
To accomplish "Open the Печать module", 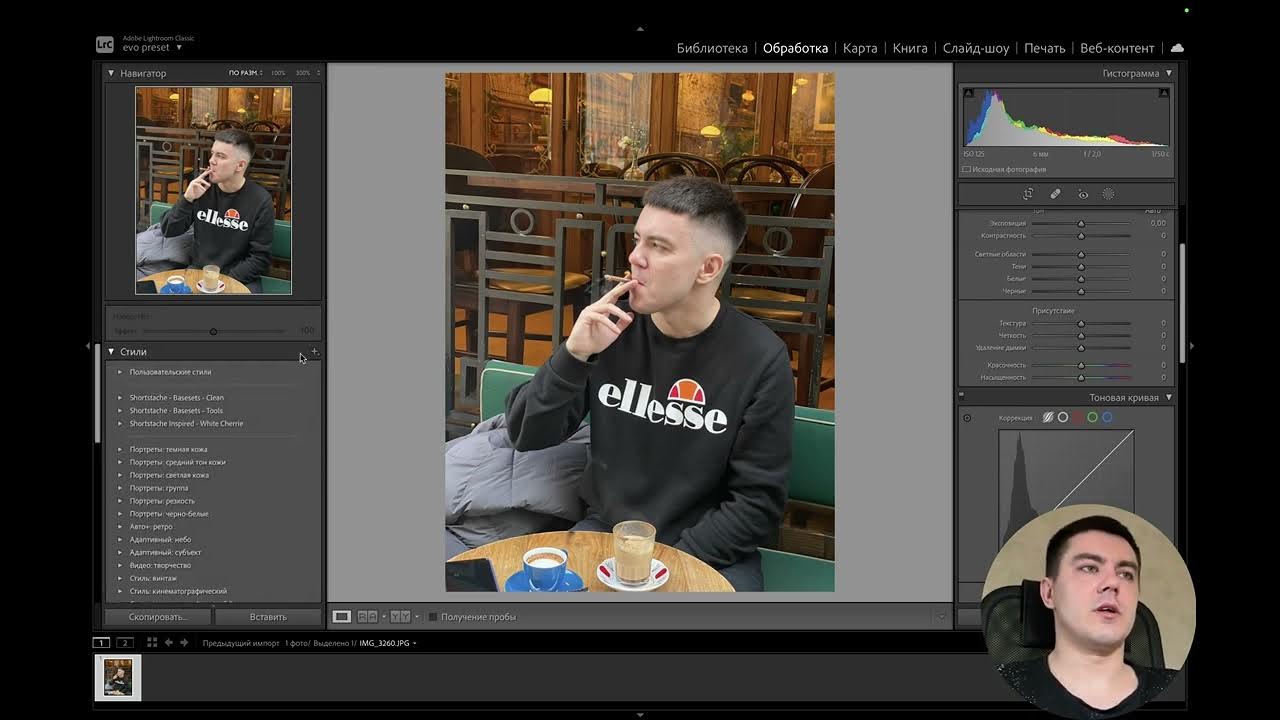I will click(x=1045, y=48).
